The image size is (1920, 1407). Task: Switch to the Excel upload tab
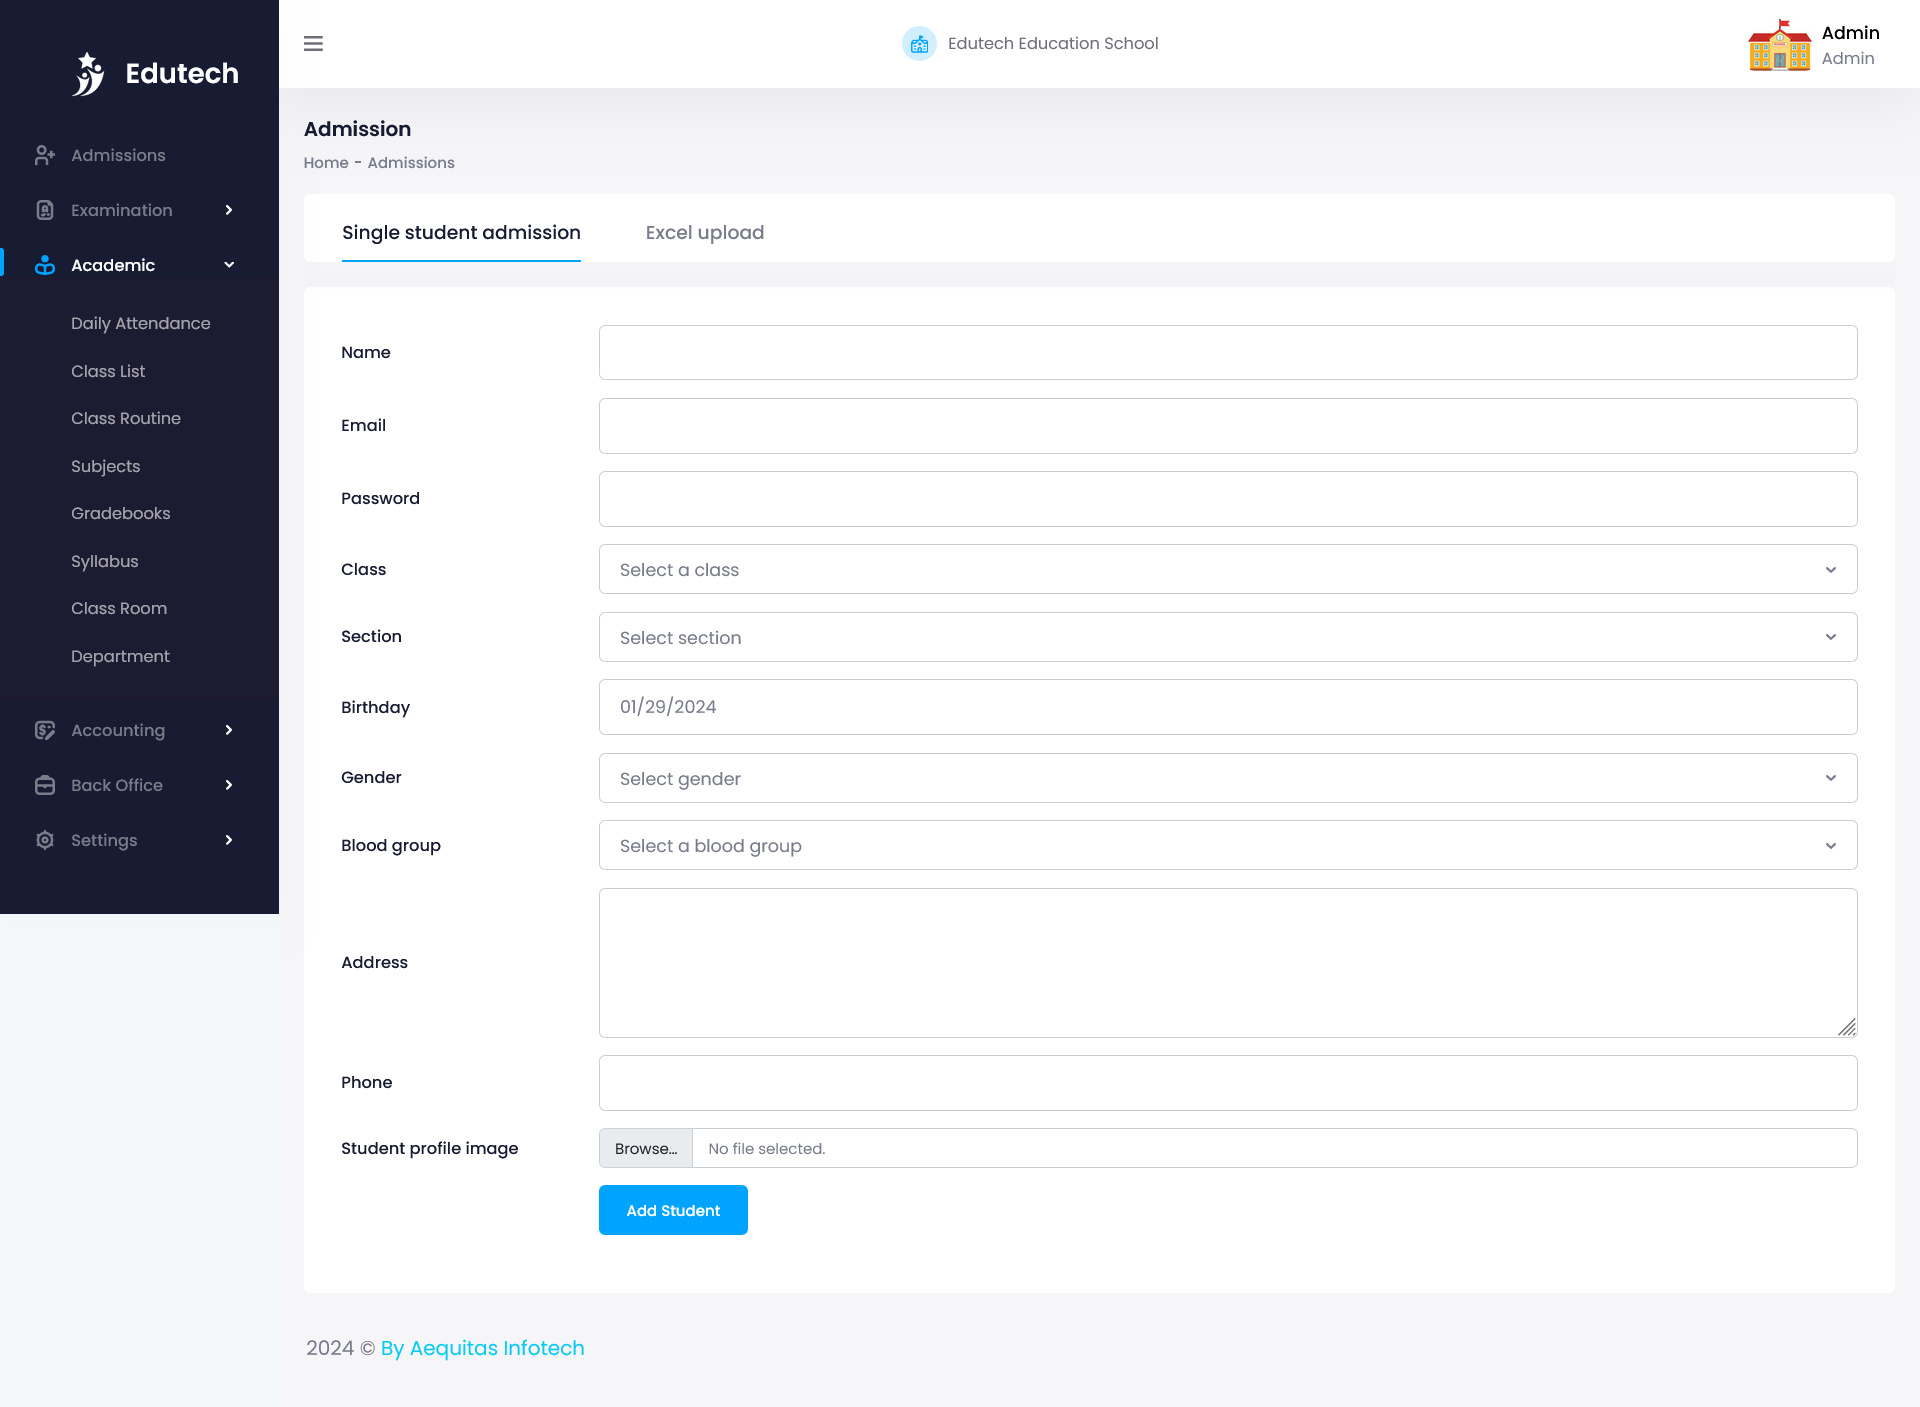pyautogui.click(x=704, y=232)
